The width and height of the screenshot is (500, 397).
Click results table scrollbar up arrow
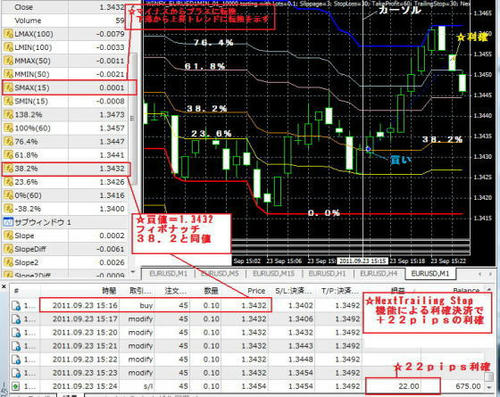pos(489,290)
